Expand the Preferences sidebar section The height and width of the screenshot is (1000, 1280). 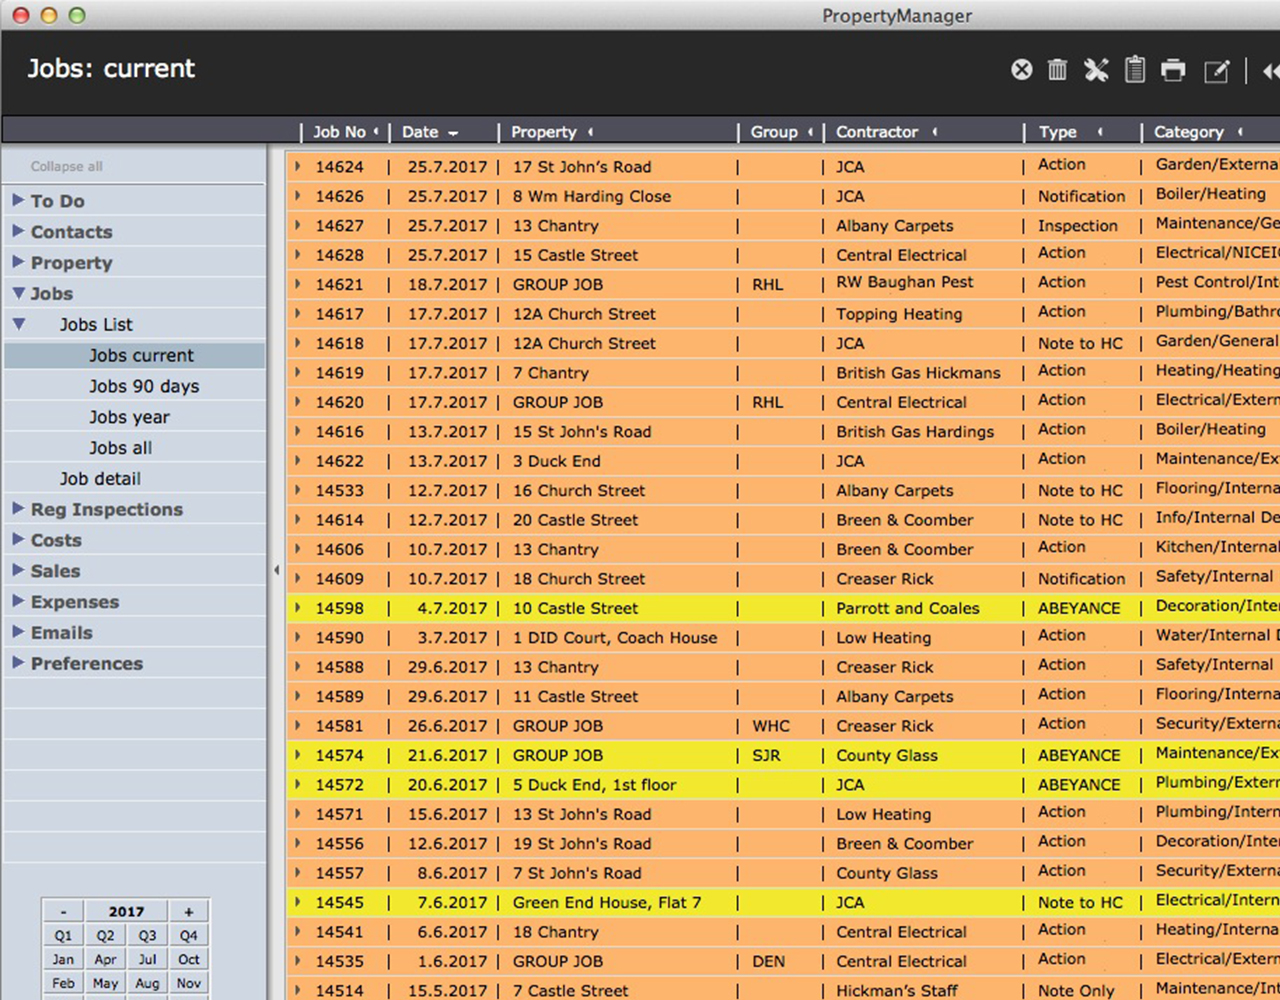coord(18,664)
